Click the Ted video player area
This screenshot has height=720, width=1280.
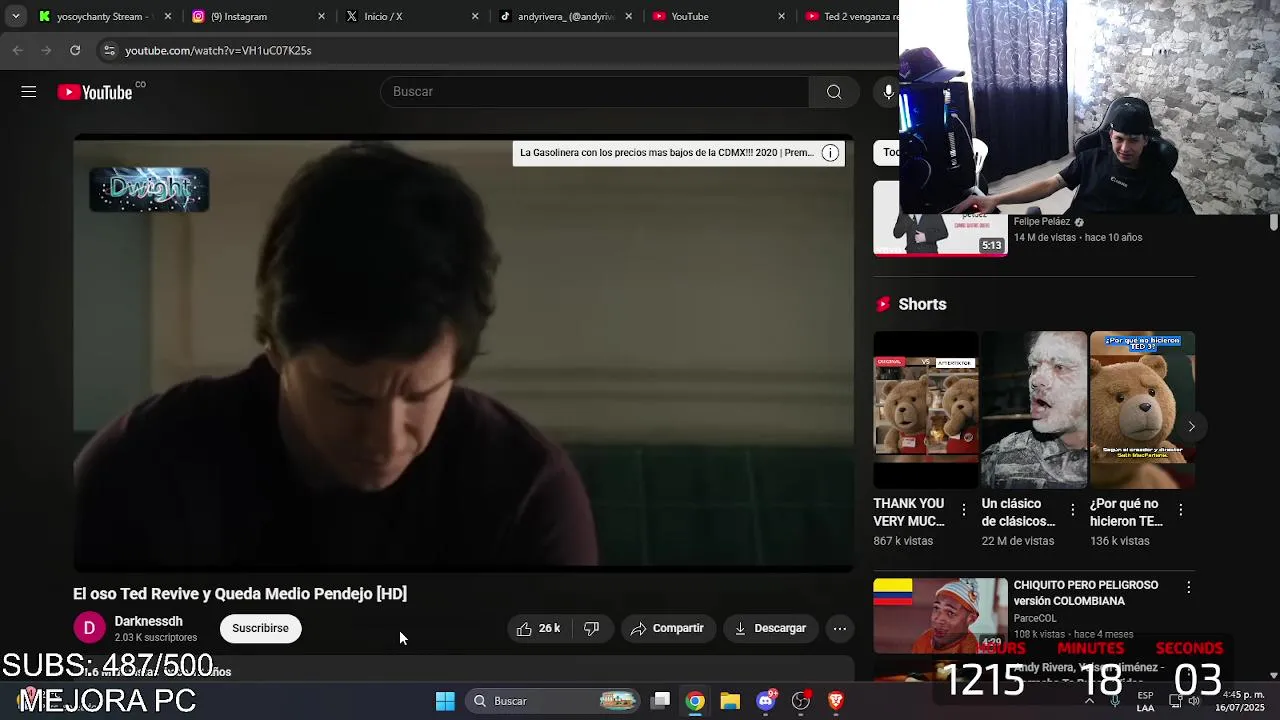click(463, 353)
